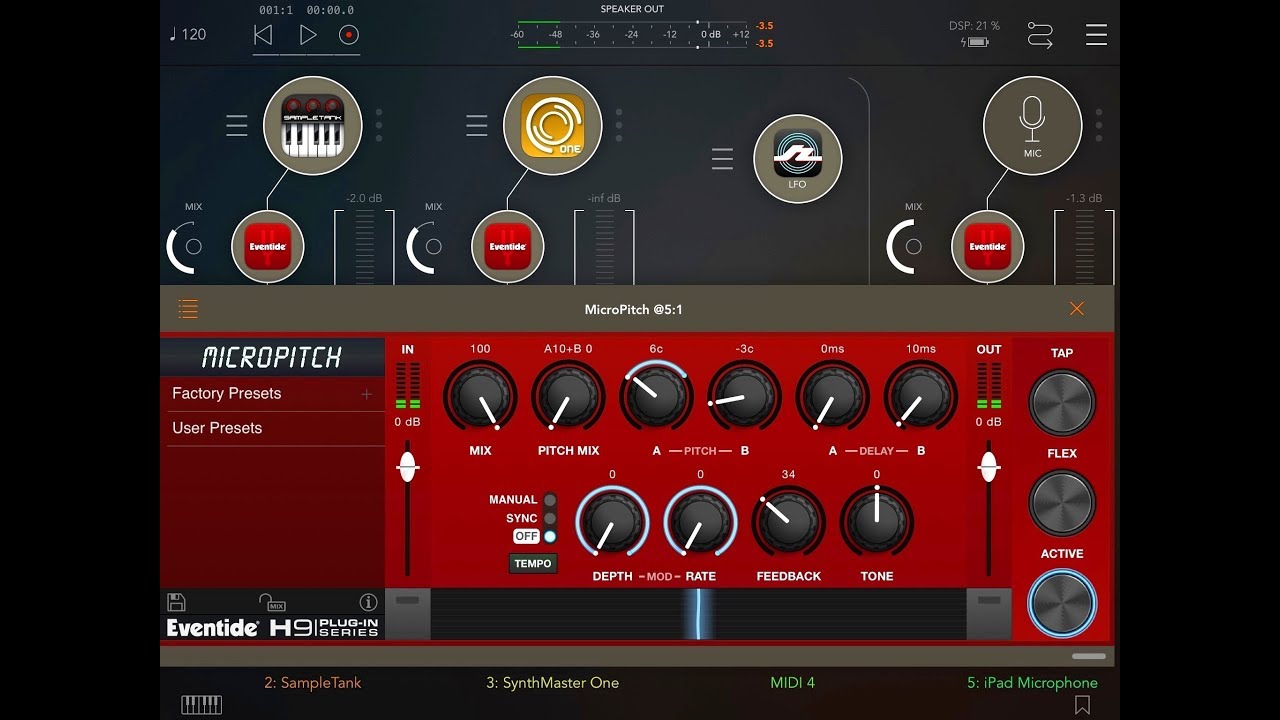
Task: Open the SampleTank instrument node
Action: tap(312, 124)
